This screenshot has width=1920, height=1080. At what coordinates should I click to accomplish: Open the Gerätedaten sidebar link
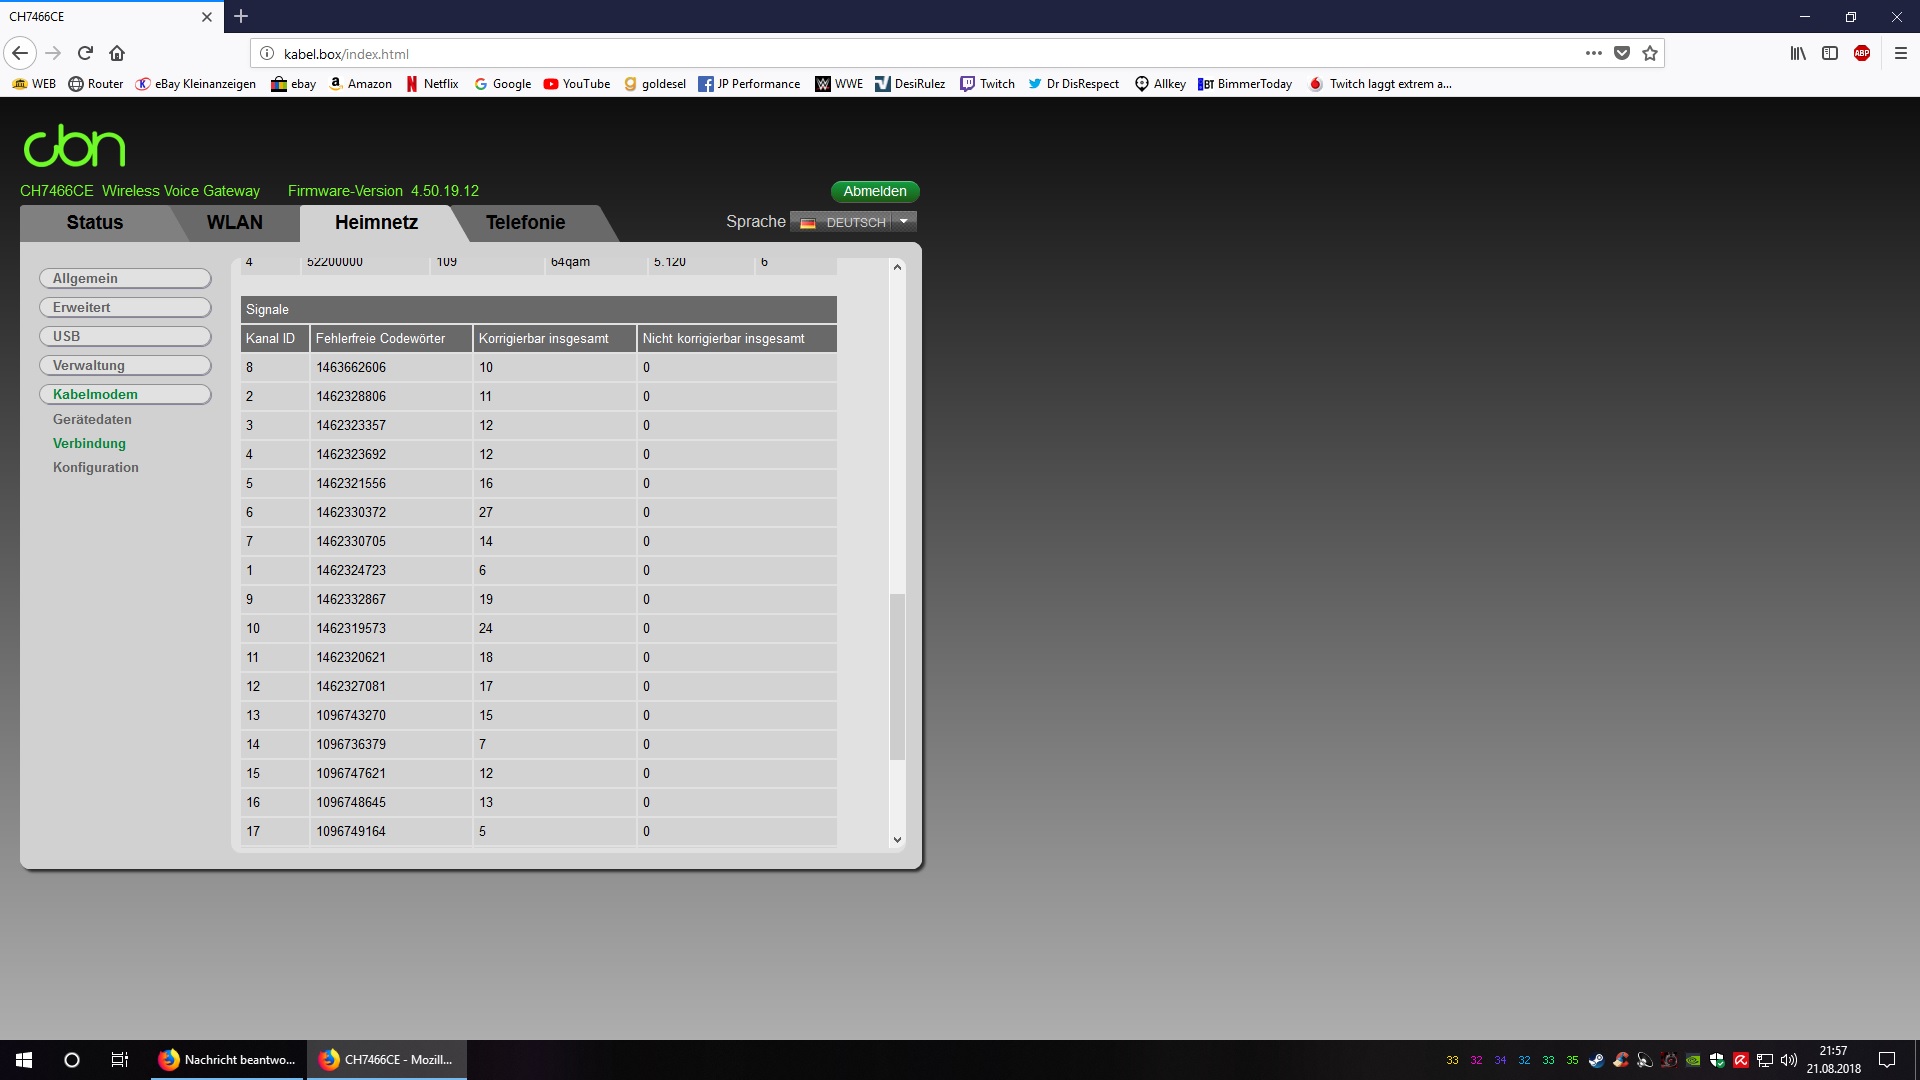[x=92, y=419]
